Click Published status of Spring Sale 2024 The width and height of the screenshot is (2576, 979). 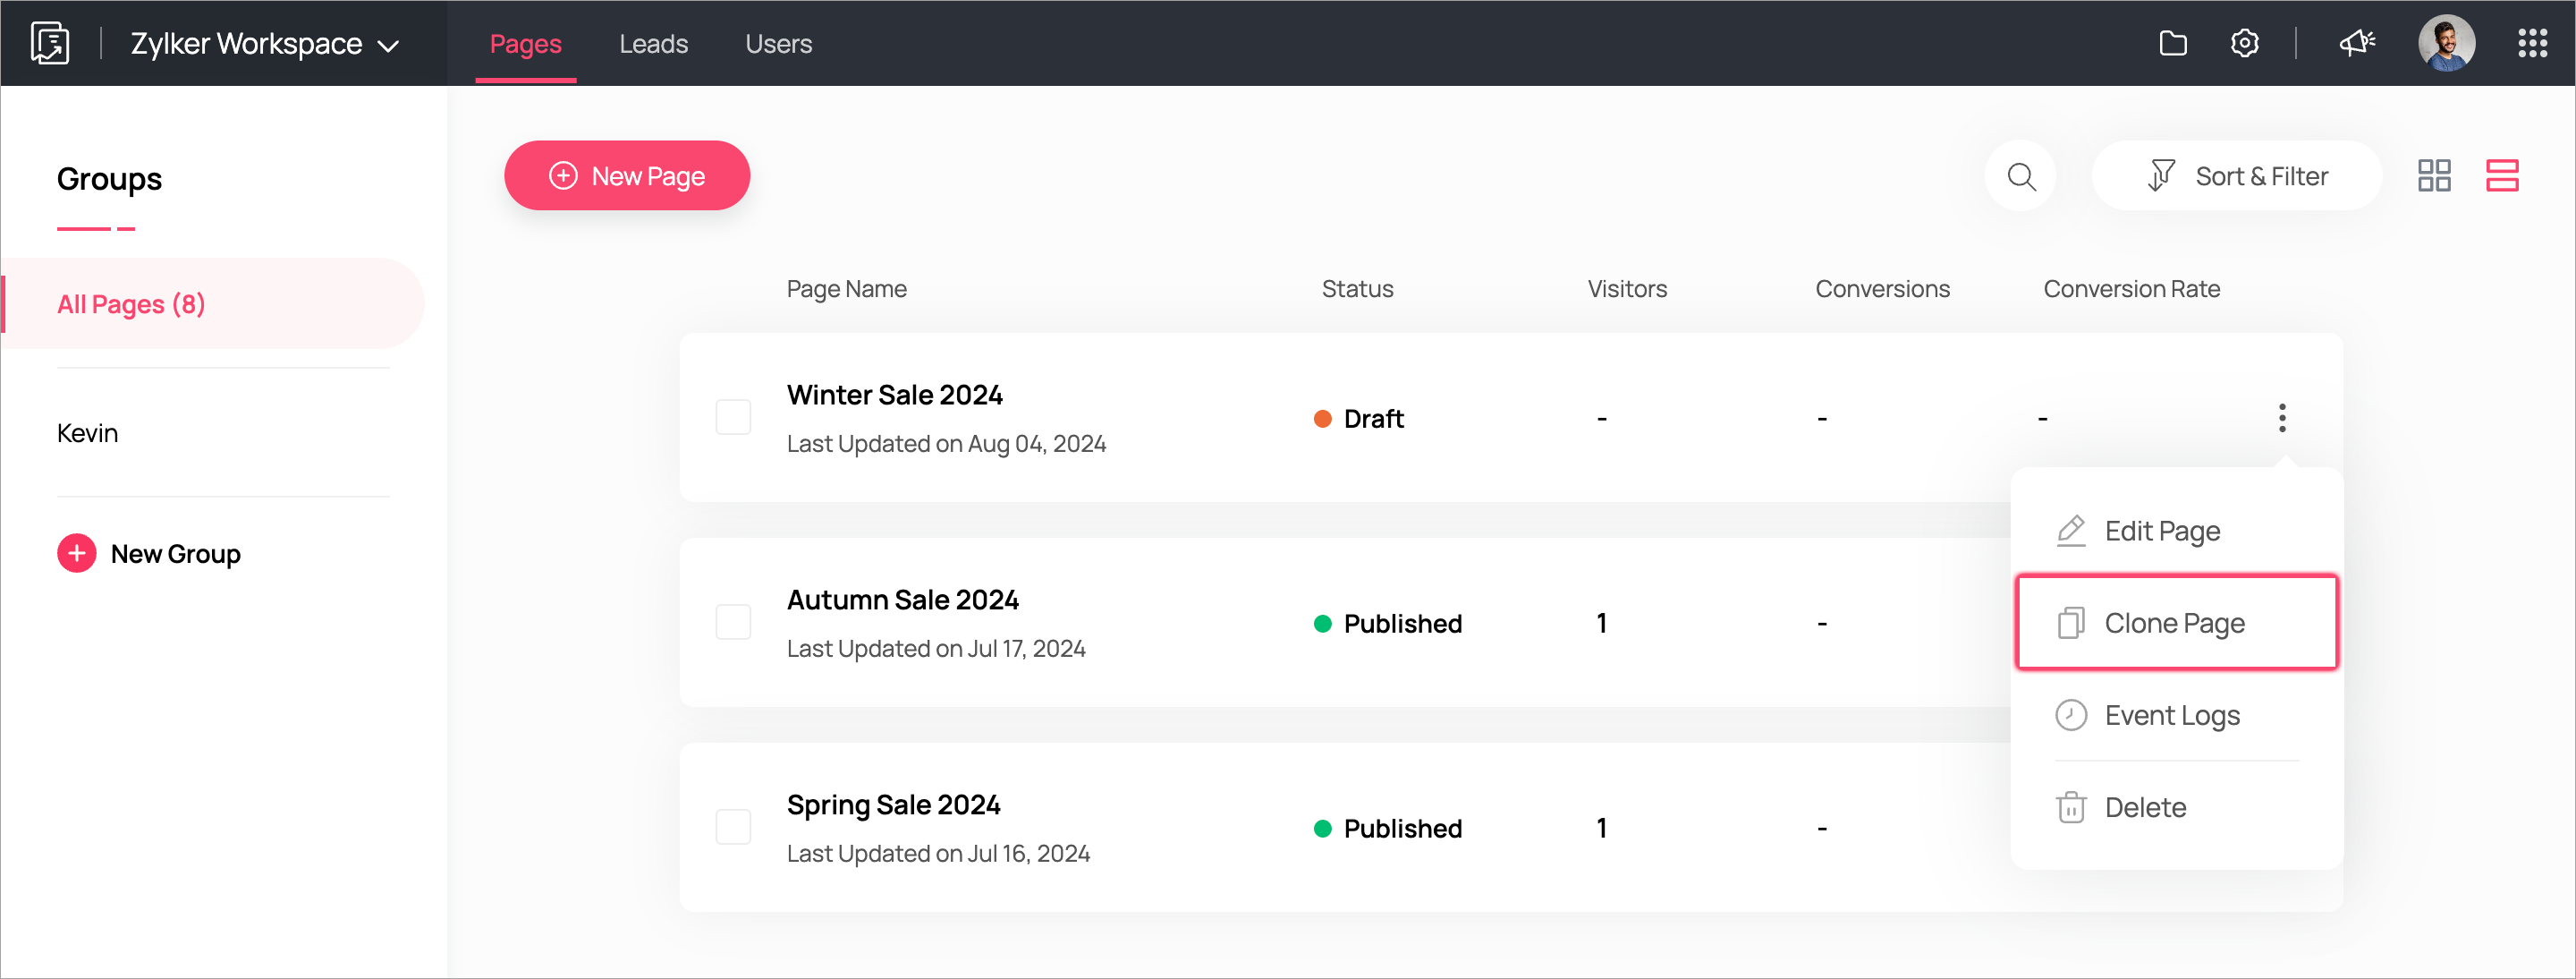point(1387,829)
